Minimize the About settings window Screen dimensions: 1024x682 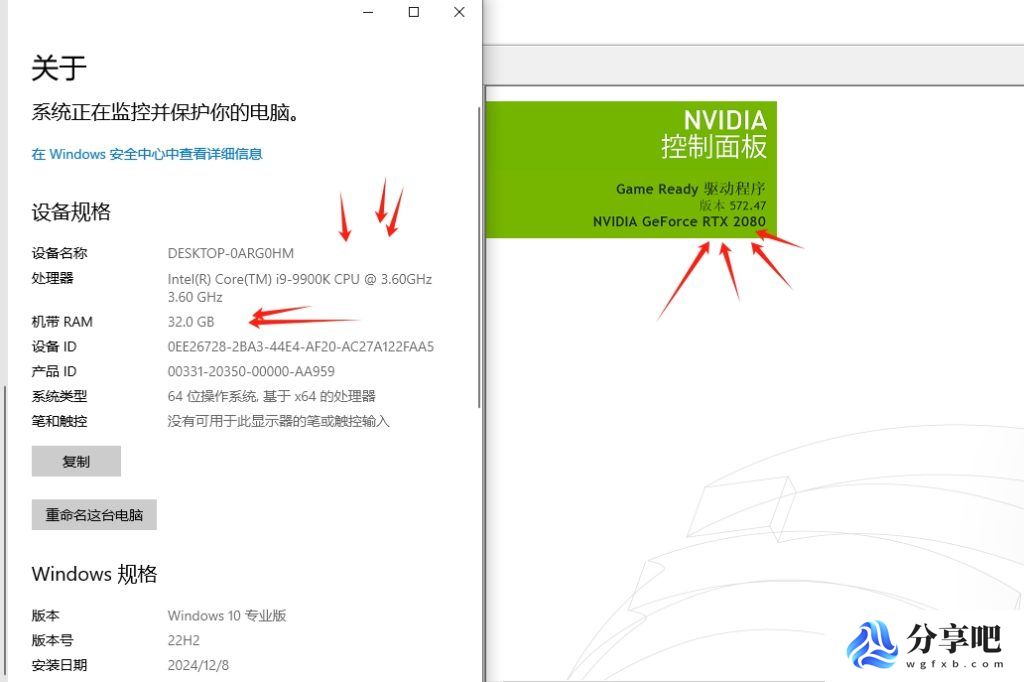tap(368, 12)
